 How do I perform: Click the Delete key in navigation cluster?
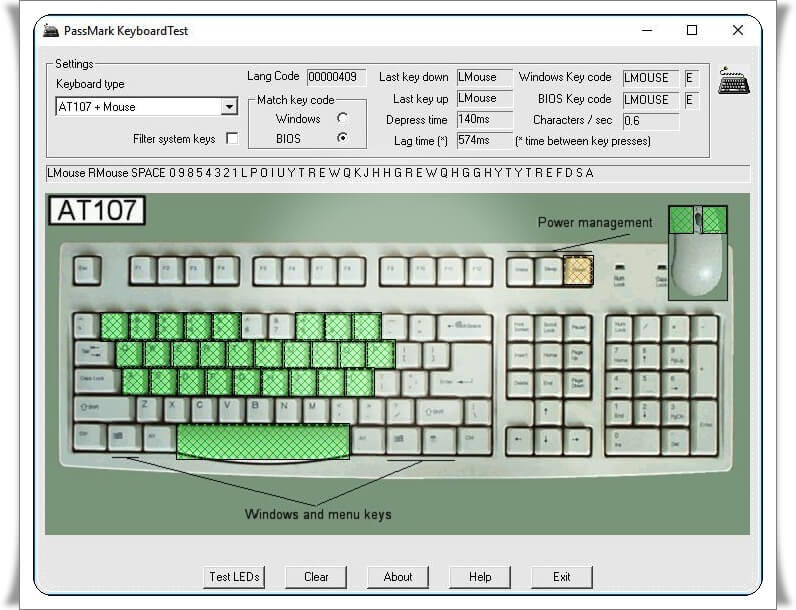[x=520, y=384]
